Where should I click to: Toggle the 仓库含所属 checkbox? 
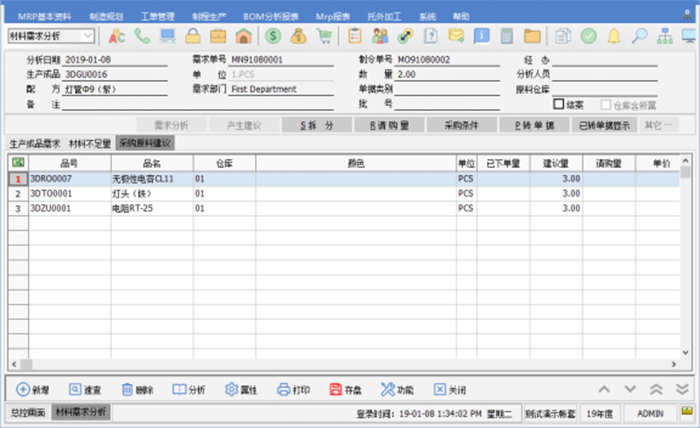click(x=606, y=103)
